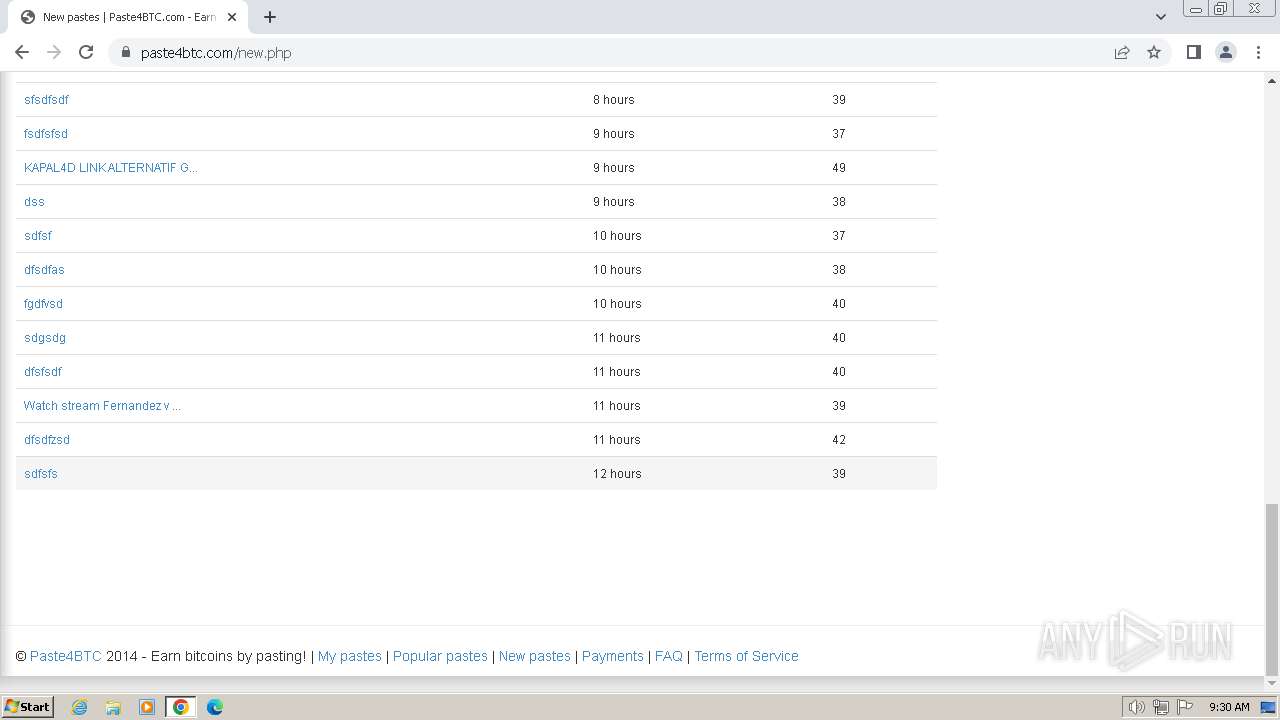Select the view count 49 for KAPAL4D
Image resolution: width=1280 pixels, height=720 pixels.
pyautogui.click(x=839, y=168)
